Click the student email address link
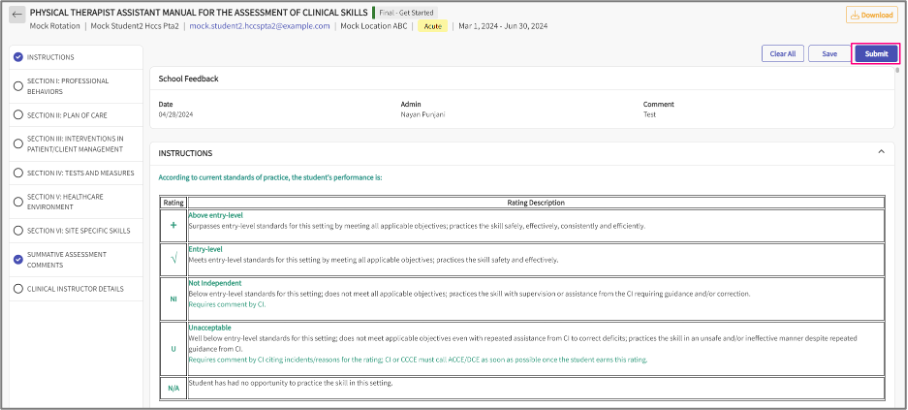 259,26
